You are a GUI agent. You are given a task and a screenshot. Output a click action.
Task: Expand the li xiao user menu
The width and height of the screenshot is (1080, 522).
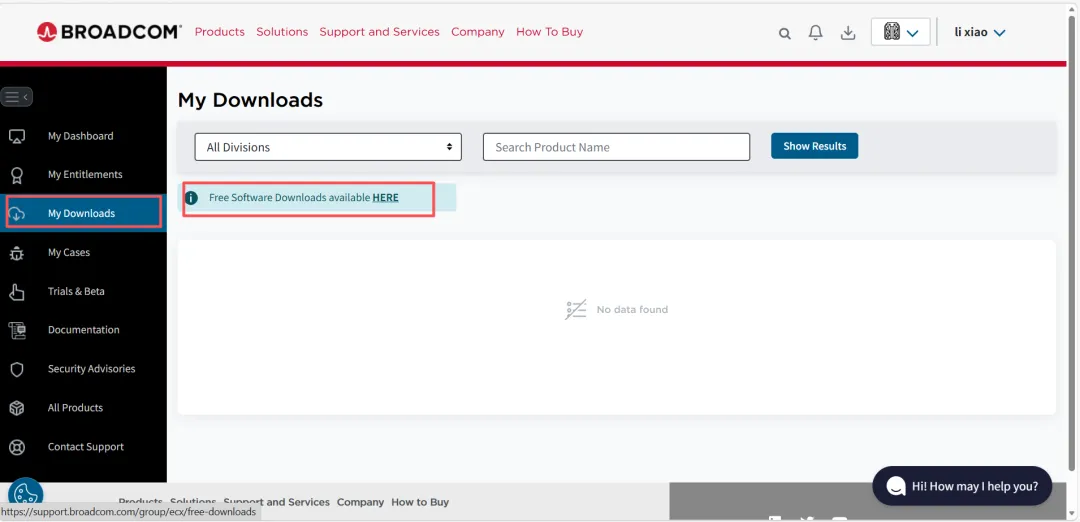980,32
